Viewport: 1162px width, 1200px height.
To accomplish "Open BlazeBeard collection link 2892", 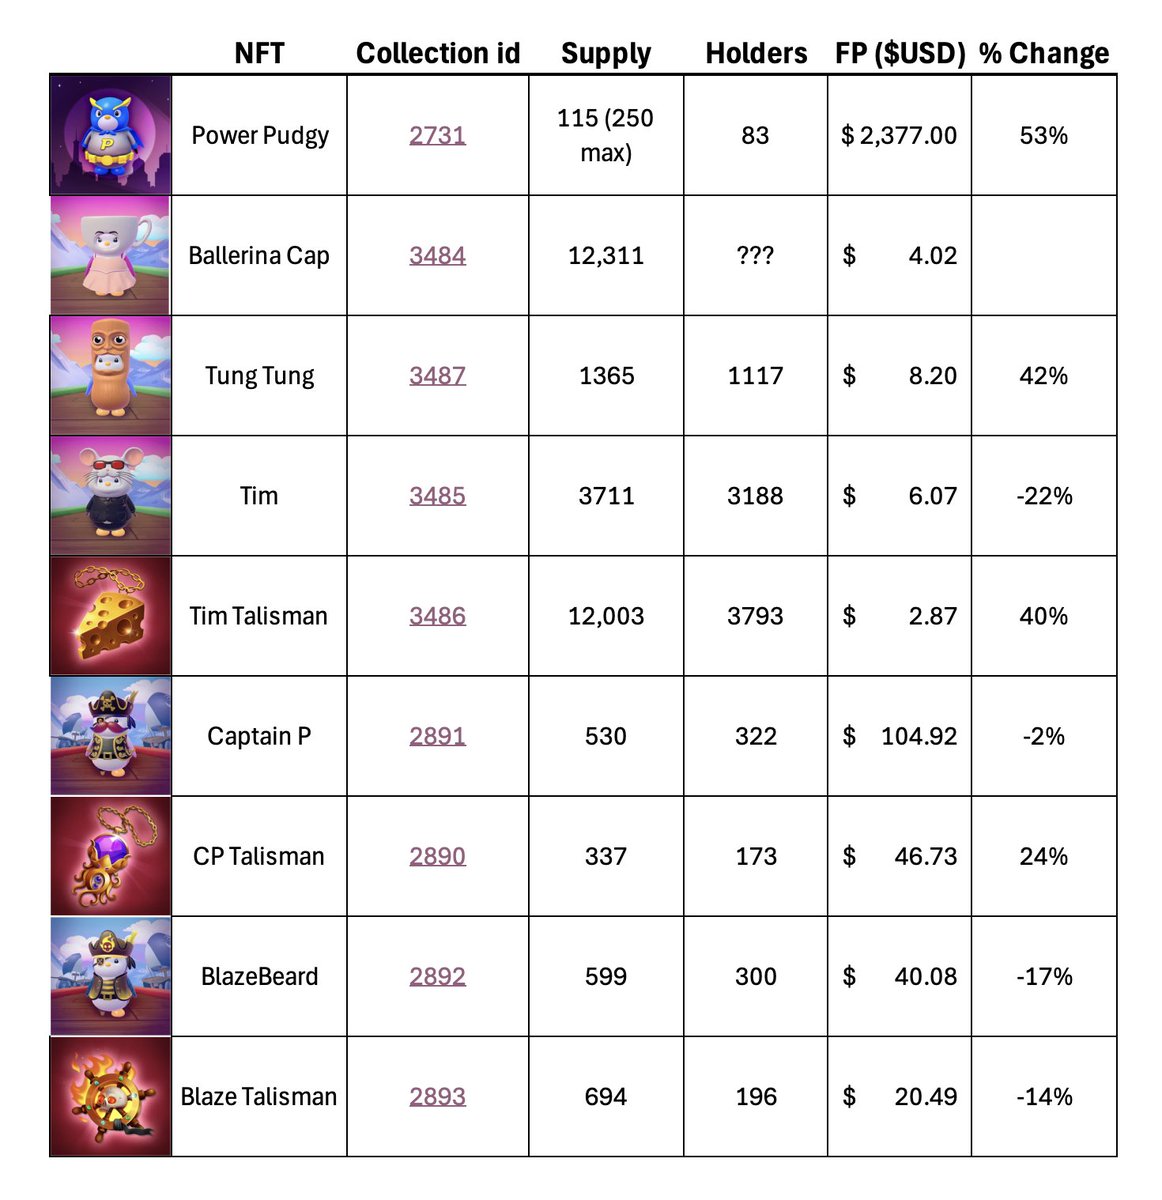I will coord(437,976).
